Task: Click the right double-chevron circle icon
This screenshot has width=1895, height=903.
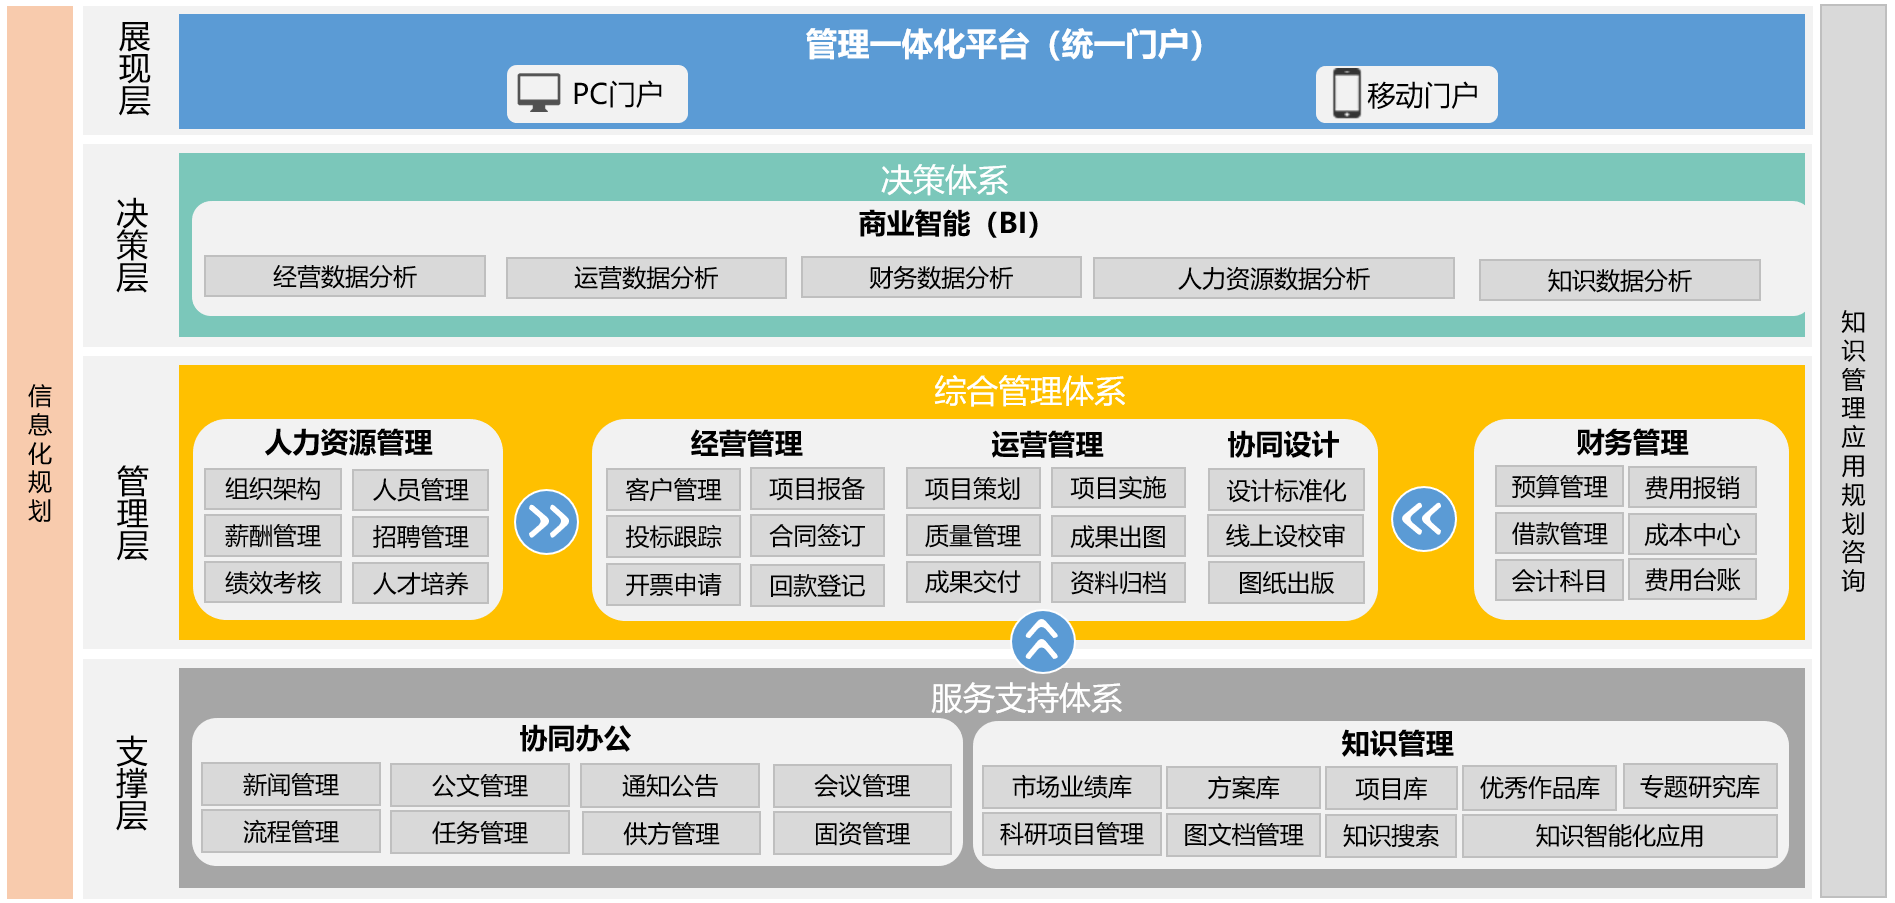Action: tap(546, 521)
